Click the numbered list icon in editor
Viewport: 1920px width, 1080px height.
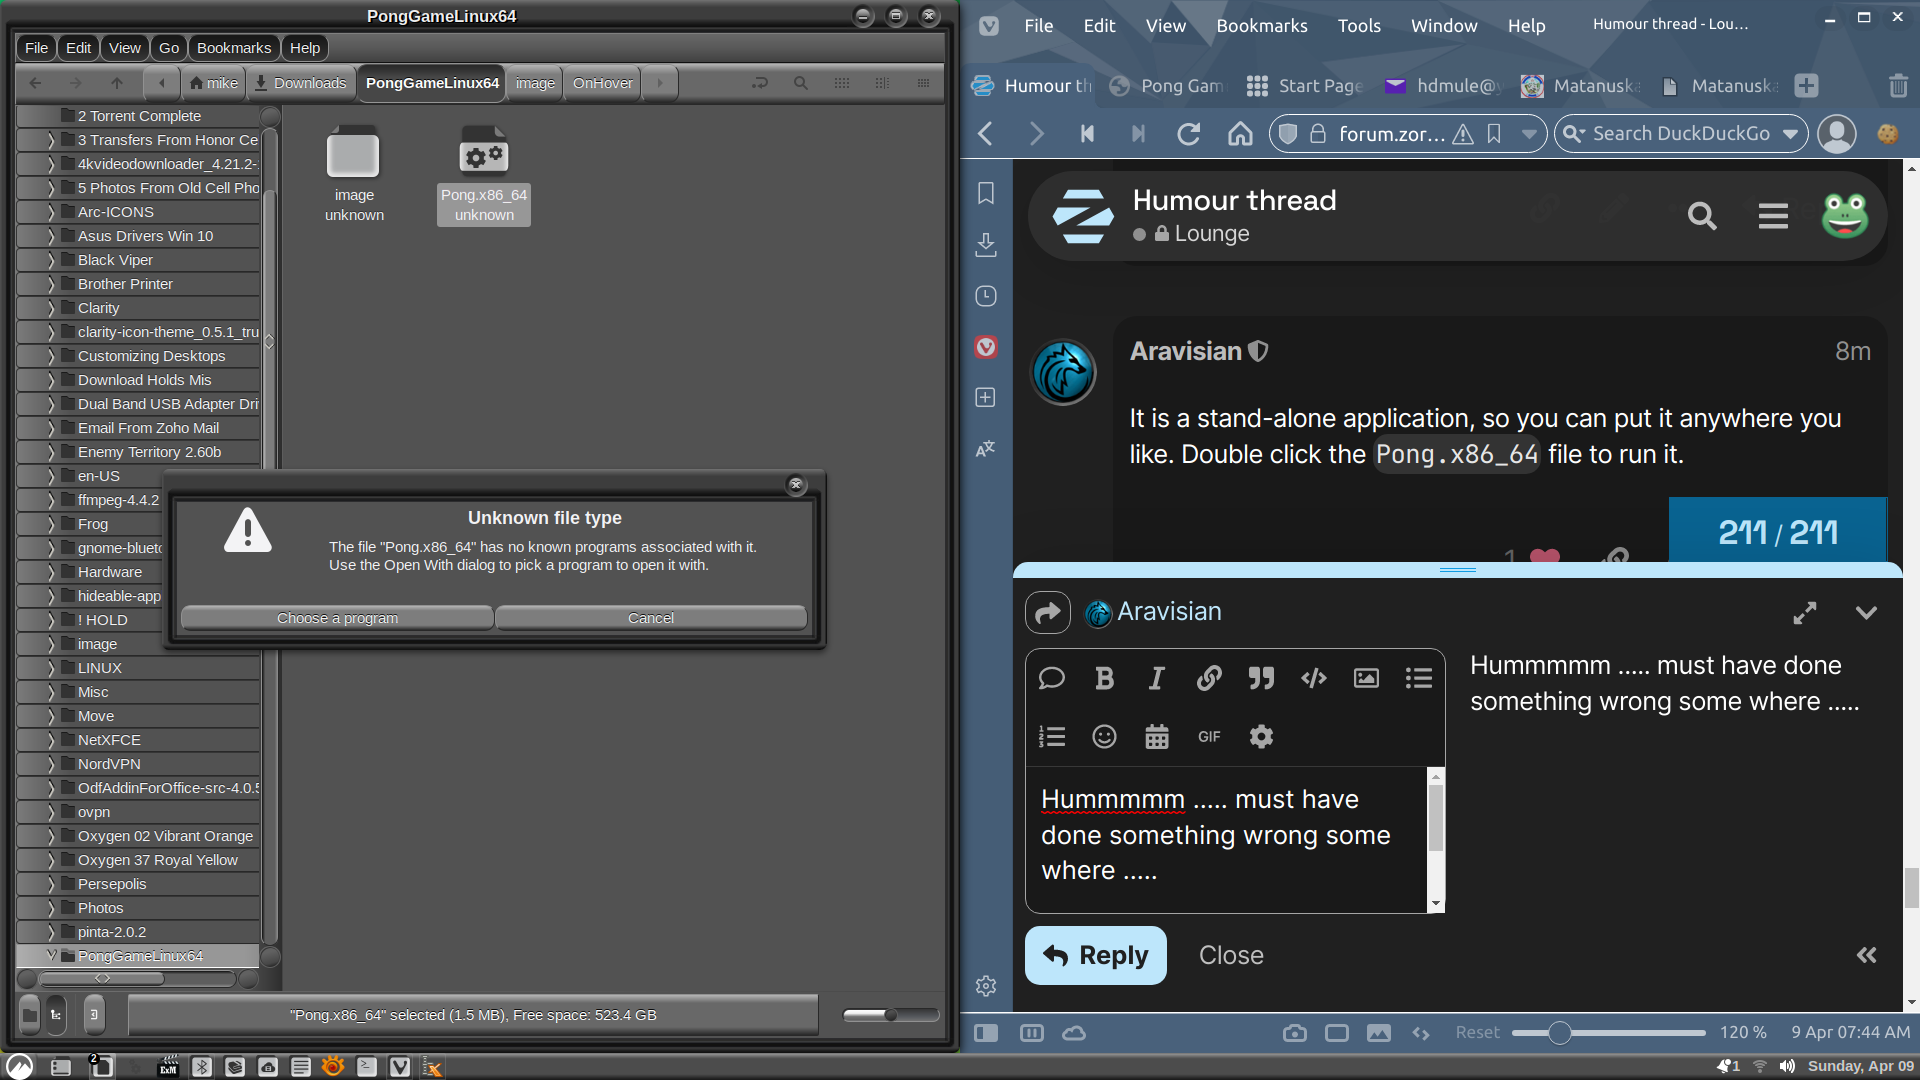[x=1052, y=737]
